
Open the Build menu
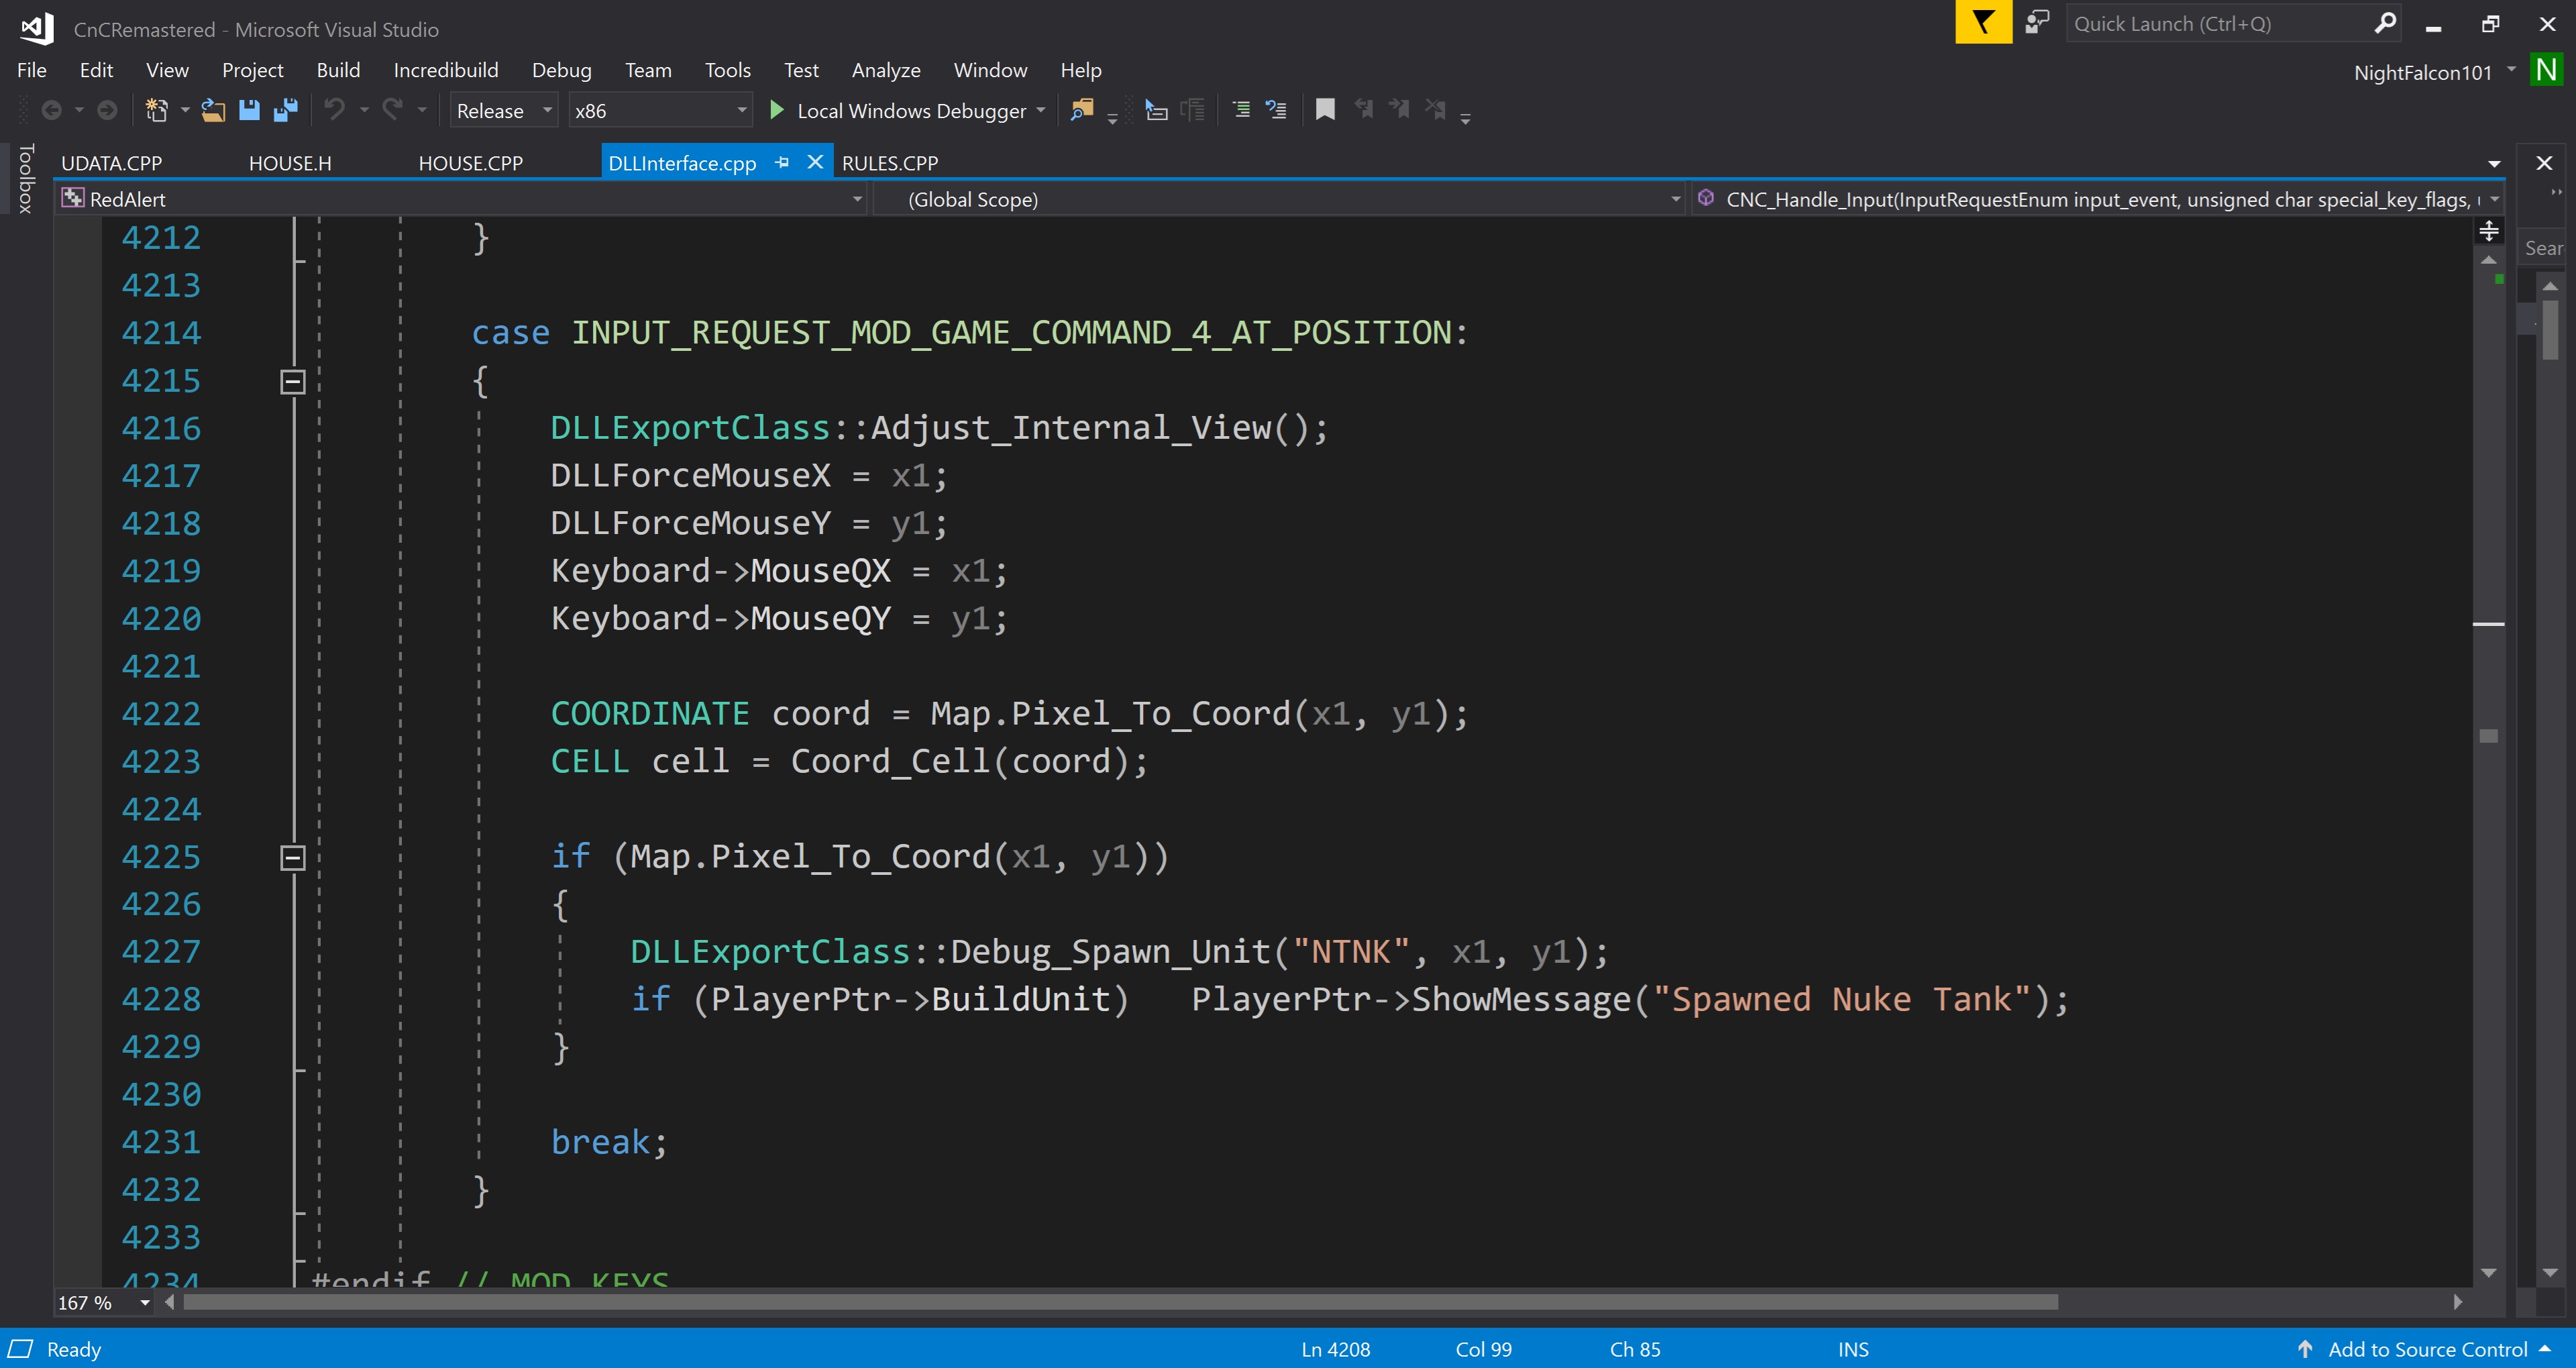[338, 70]
